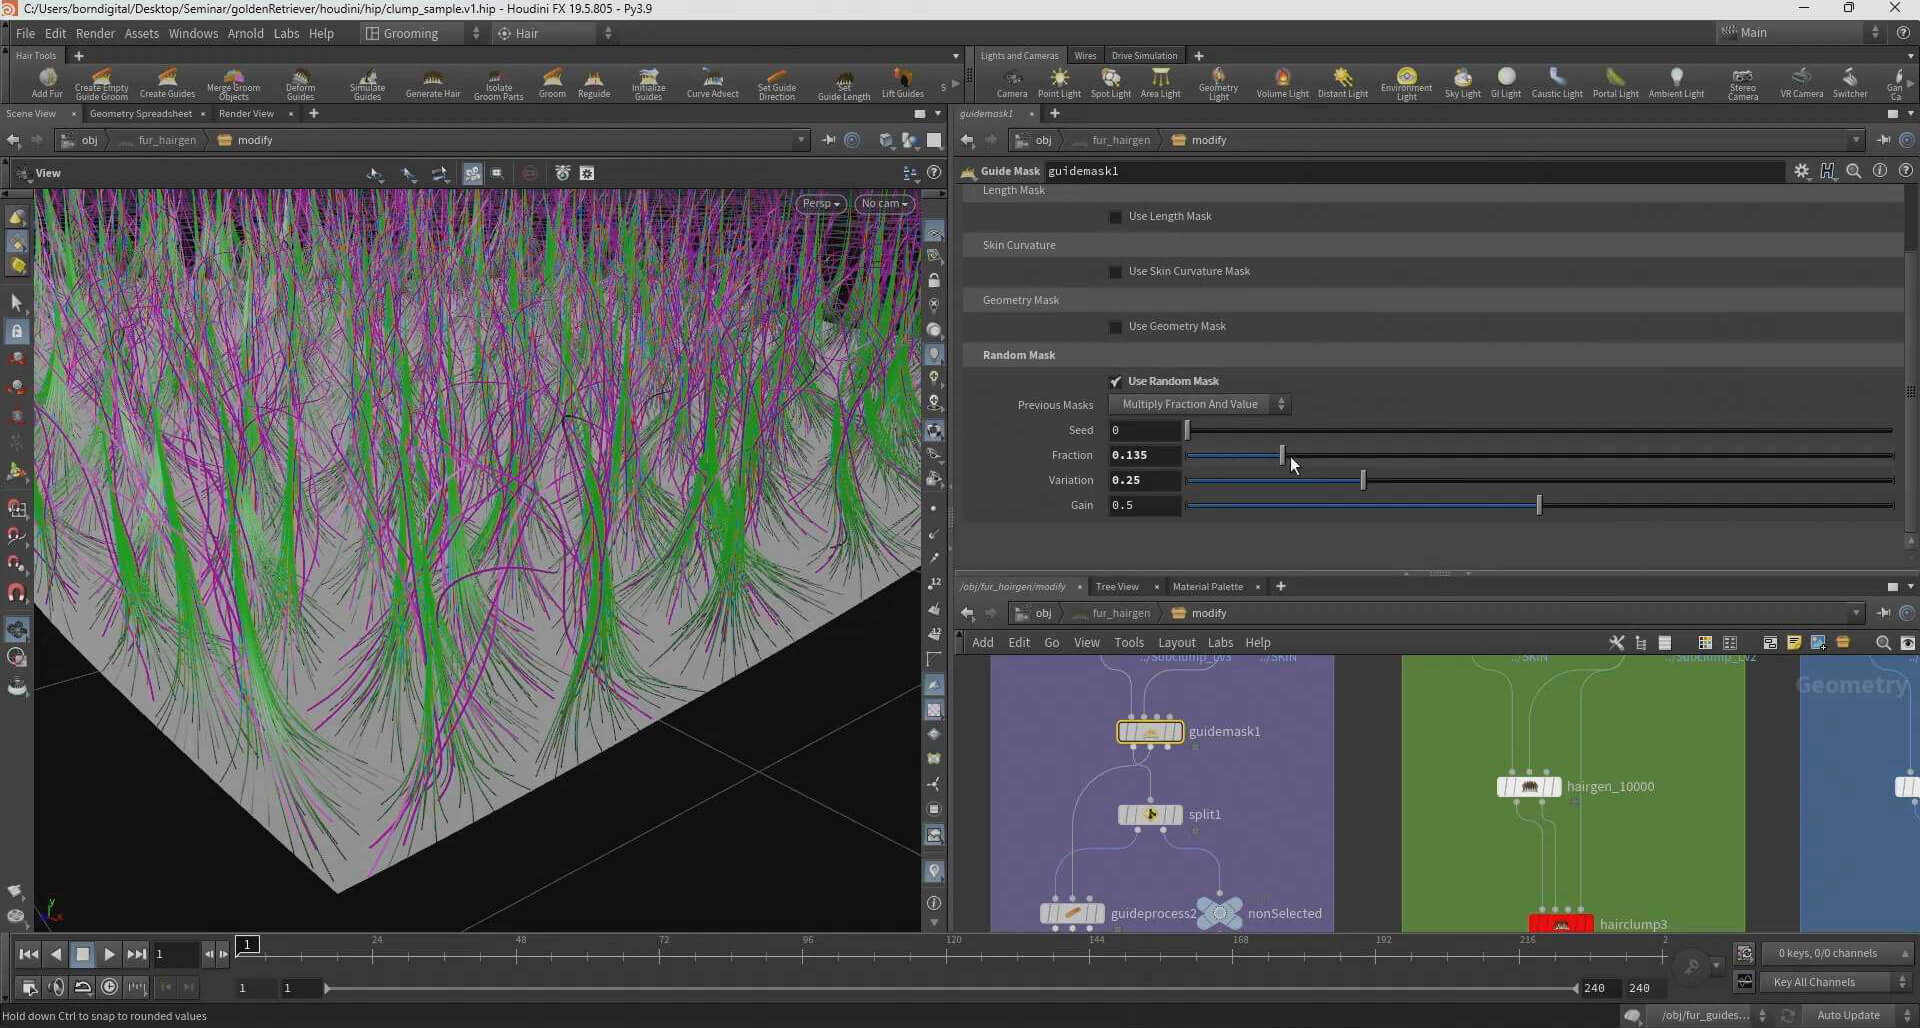Click the Variation slider handle
The height and width of the screenshot is (1028, 1920).
[x=1363, y=481]
